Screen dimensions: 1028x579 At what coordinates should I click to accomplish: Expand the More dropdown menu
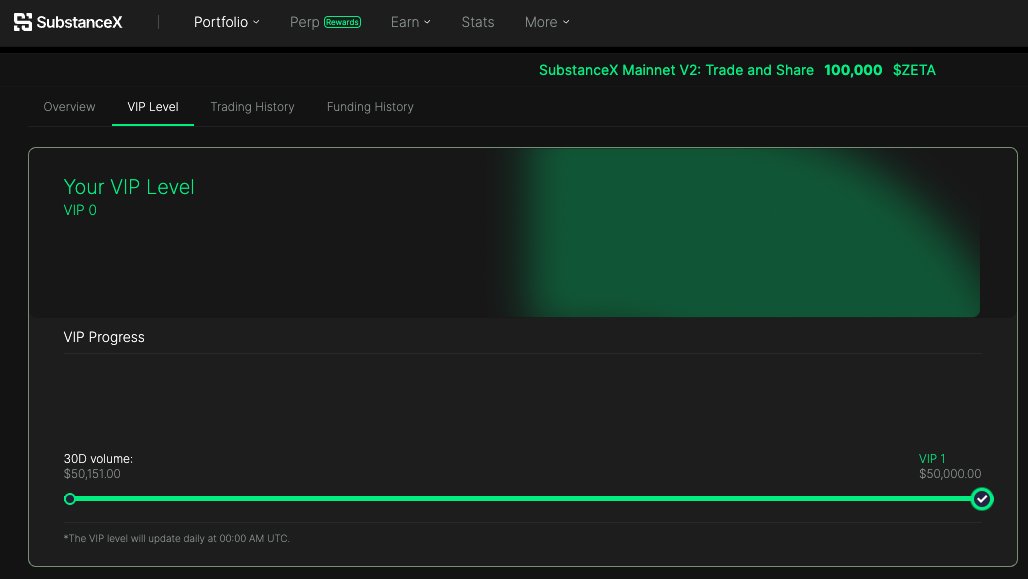point(547,22)
